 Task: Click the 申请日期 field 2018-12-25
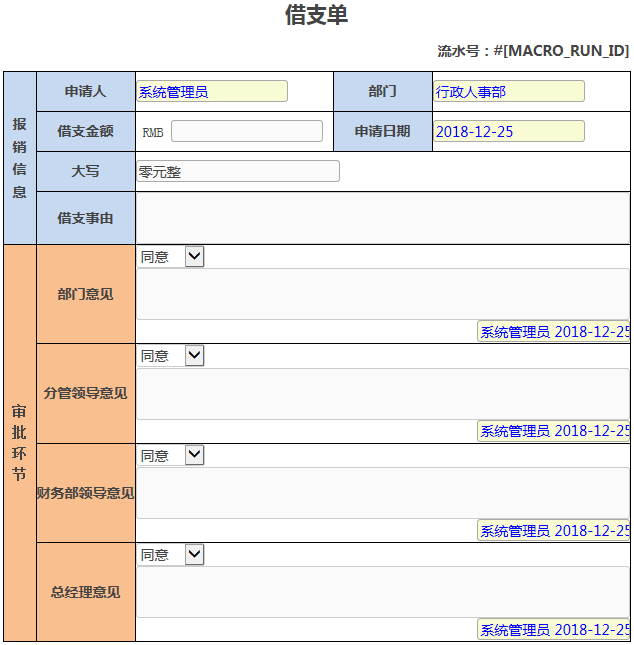tap(509, 131)
